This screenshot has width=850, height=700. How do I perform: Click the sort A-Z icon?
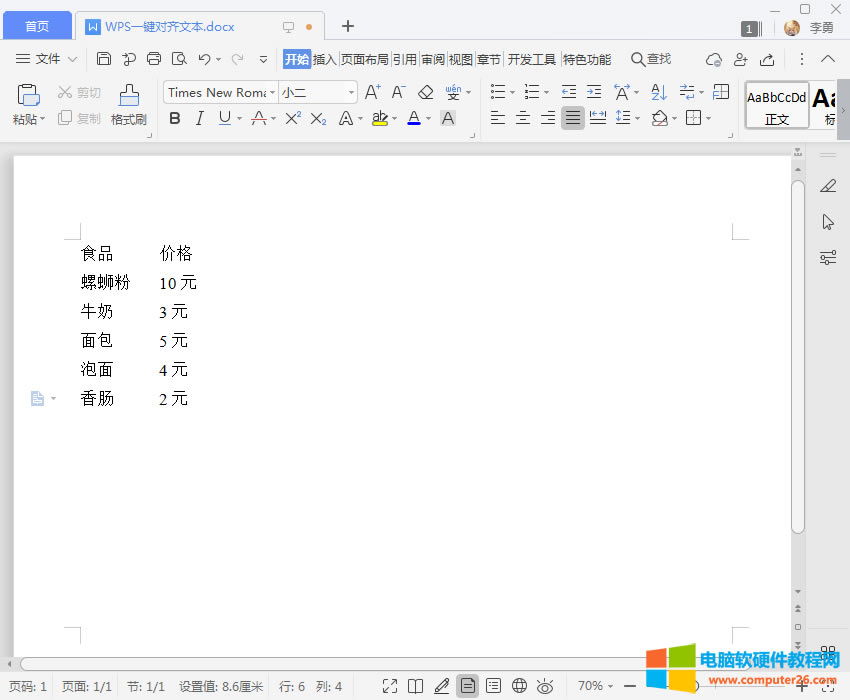[658, 92]
